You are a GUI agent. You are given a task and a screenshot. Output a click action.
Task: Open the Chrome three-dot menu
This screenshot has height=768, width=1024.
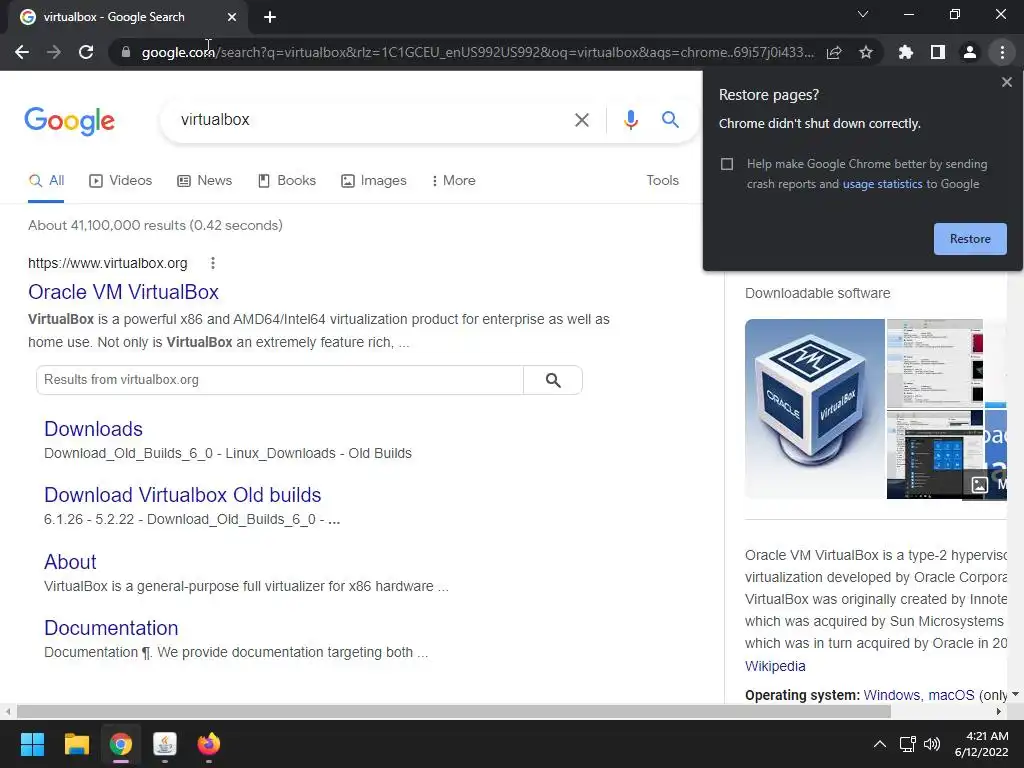[1002, 52]
